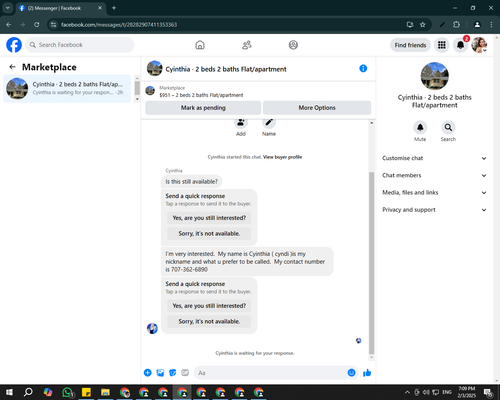
Task: Expand the Privacy and support section
Action: coord(434,210)
